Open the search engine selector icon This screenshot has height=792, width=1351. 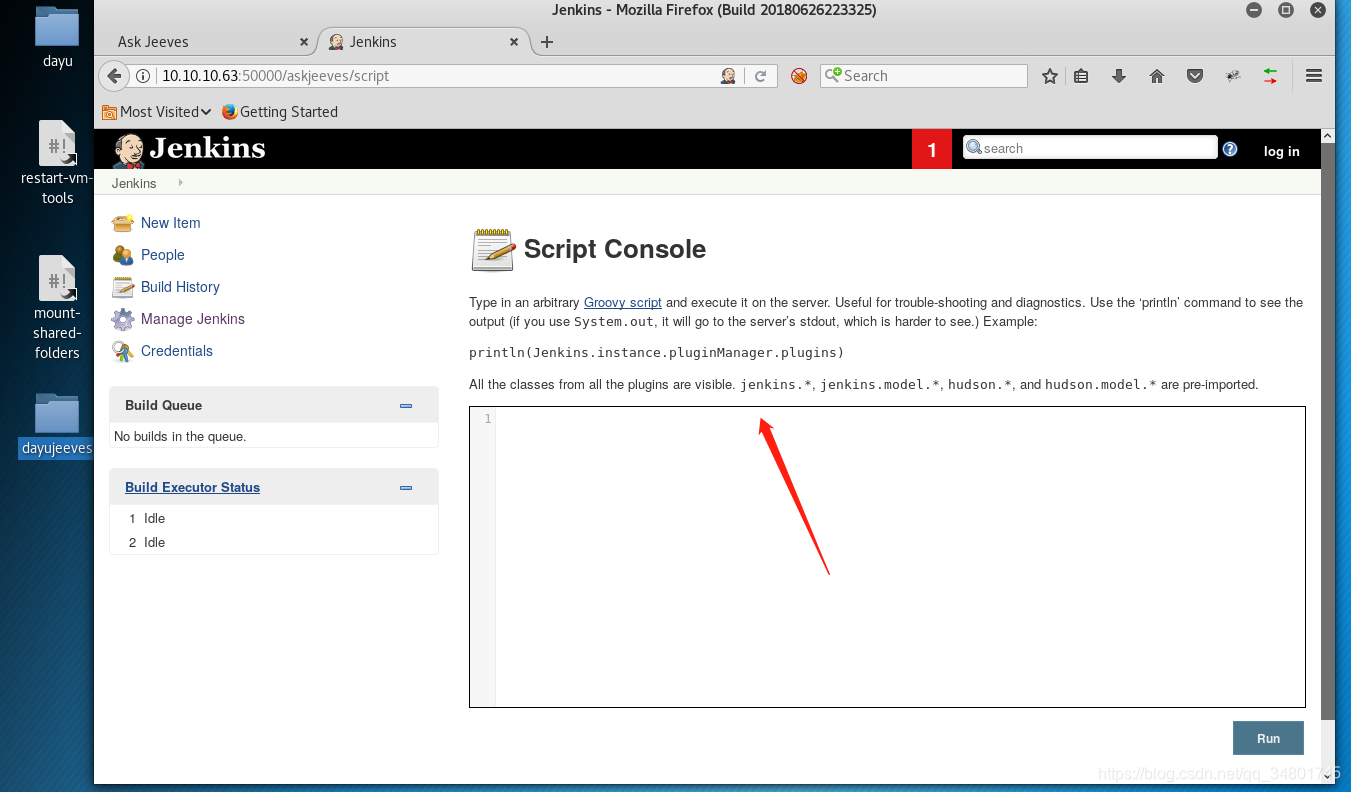(x=832, y=76)
